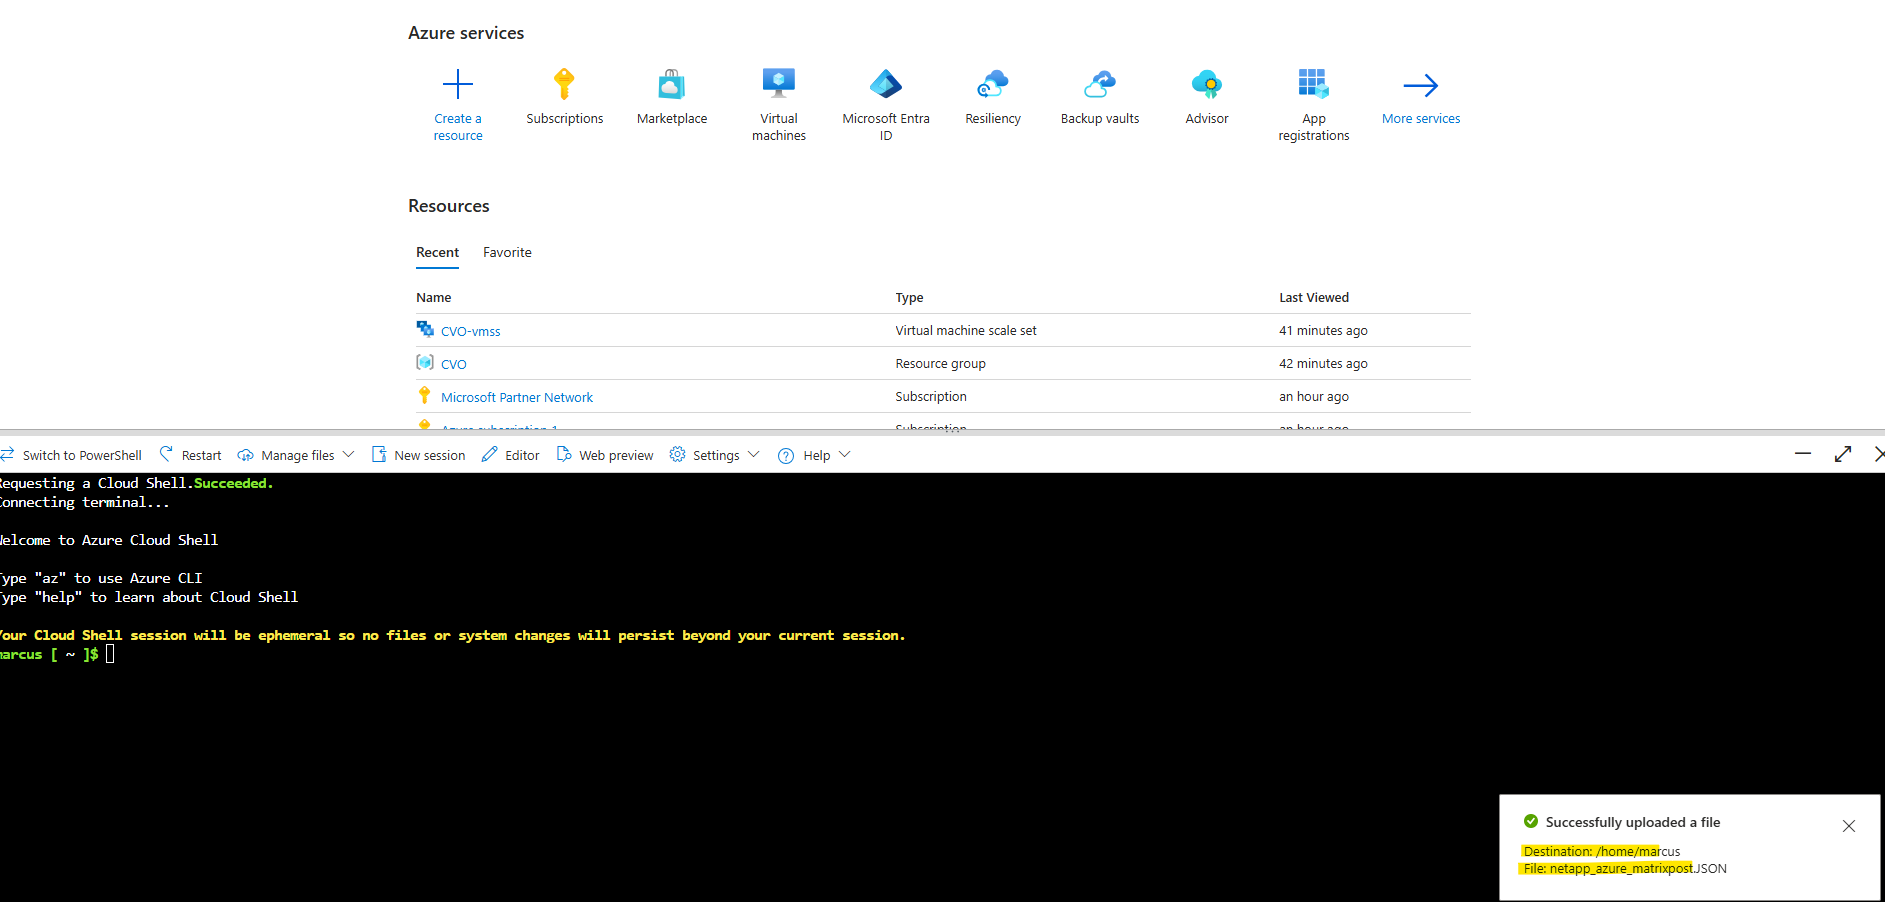Open the App registrations service icon
The height and width of the screenshot is (902, 1885).
[x=1314, y=84]
